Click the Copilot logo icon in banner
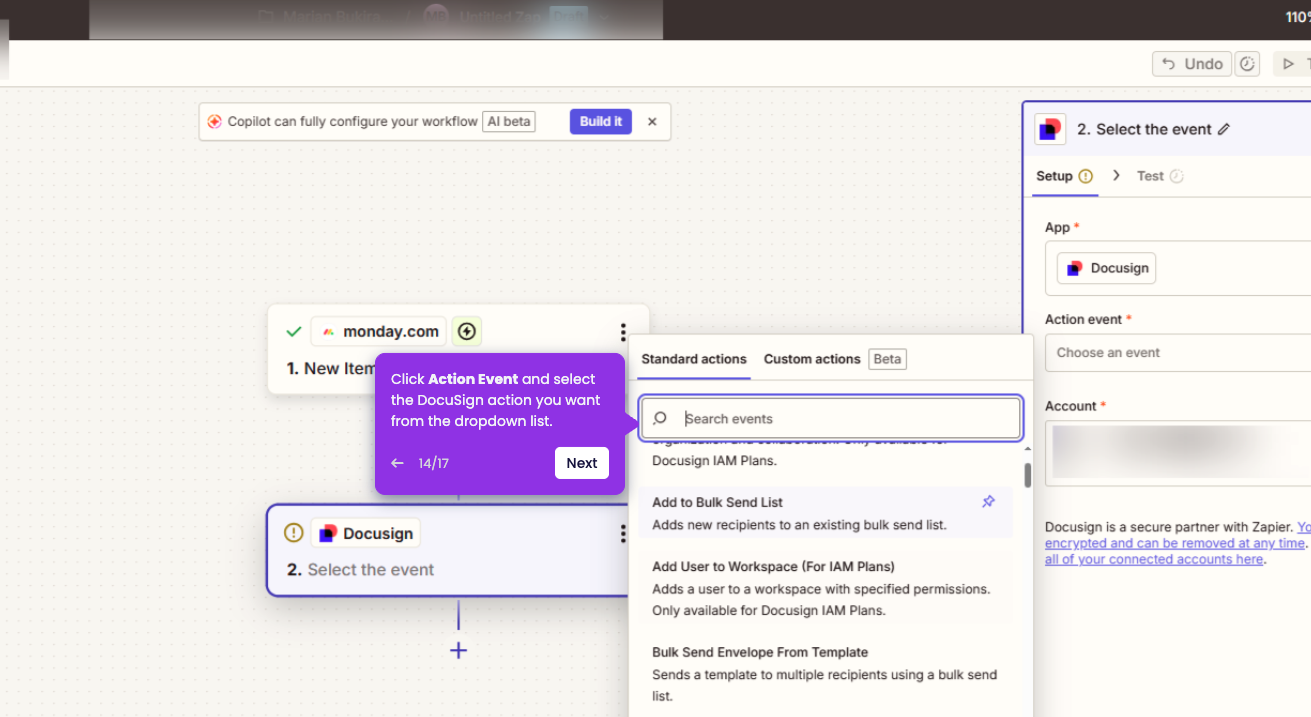1311x717 pixels. point(214,122)
